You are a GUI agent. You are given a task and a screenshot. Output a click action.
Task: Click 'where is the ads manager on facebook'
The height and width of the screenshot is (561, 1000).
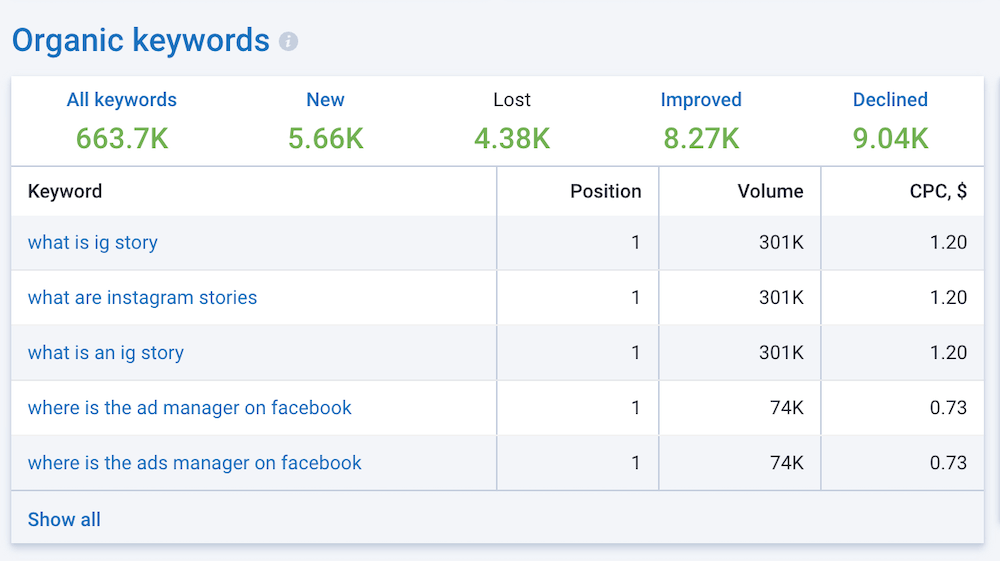point(195,463)
